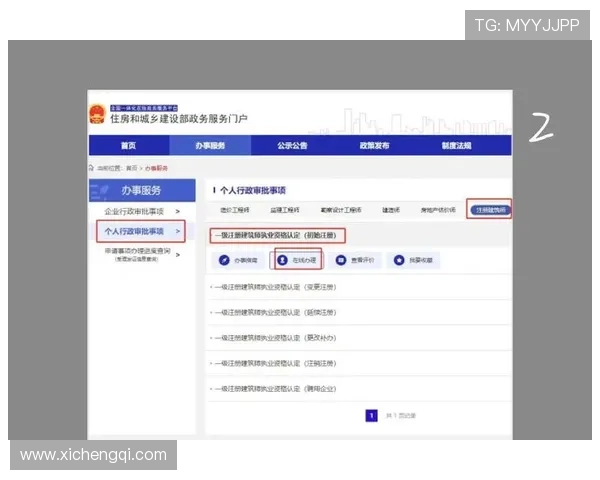This screenshot has height=480, width=600.
Task: Open the 制度法规 navigation item
Action: pos(457,145)
